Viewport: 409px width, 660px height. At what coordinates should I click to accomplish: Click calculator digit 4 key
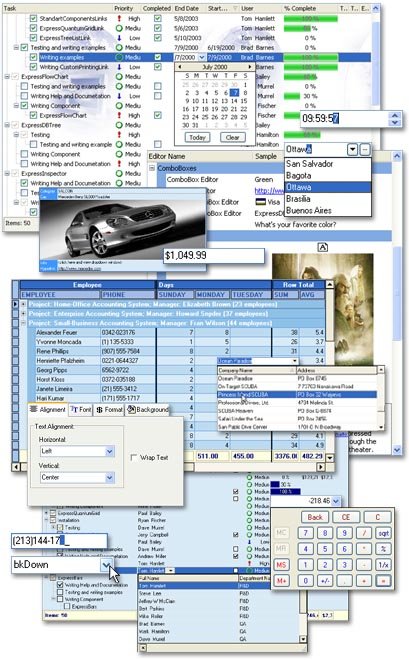[305, 549]
